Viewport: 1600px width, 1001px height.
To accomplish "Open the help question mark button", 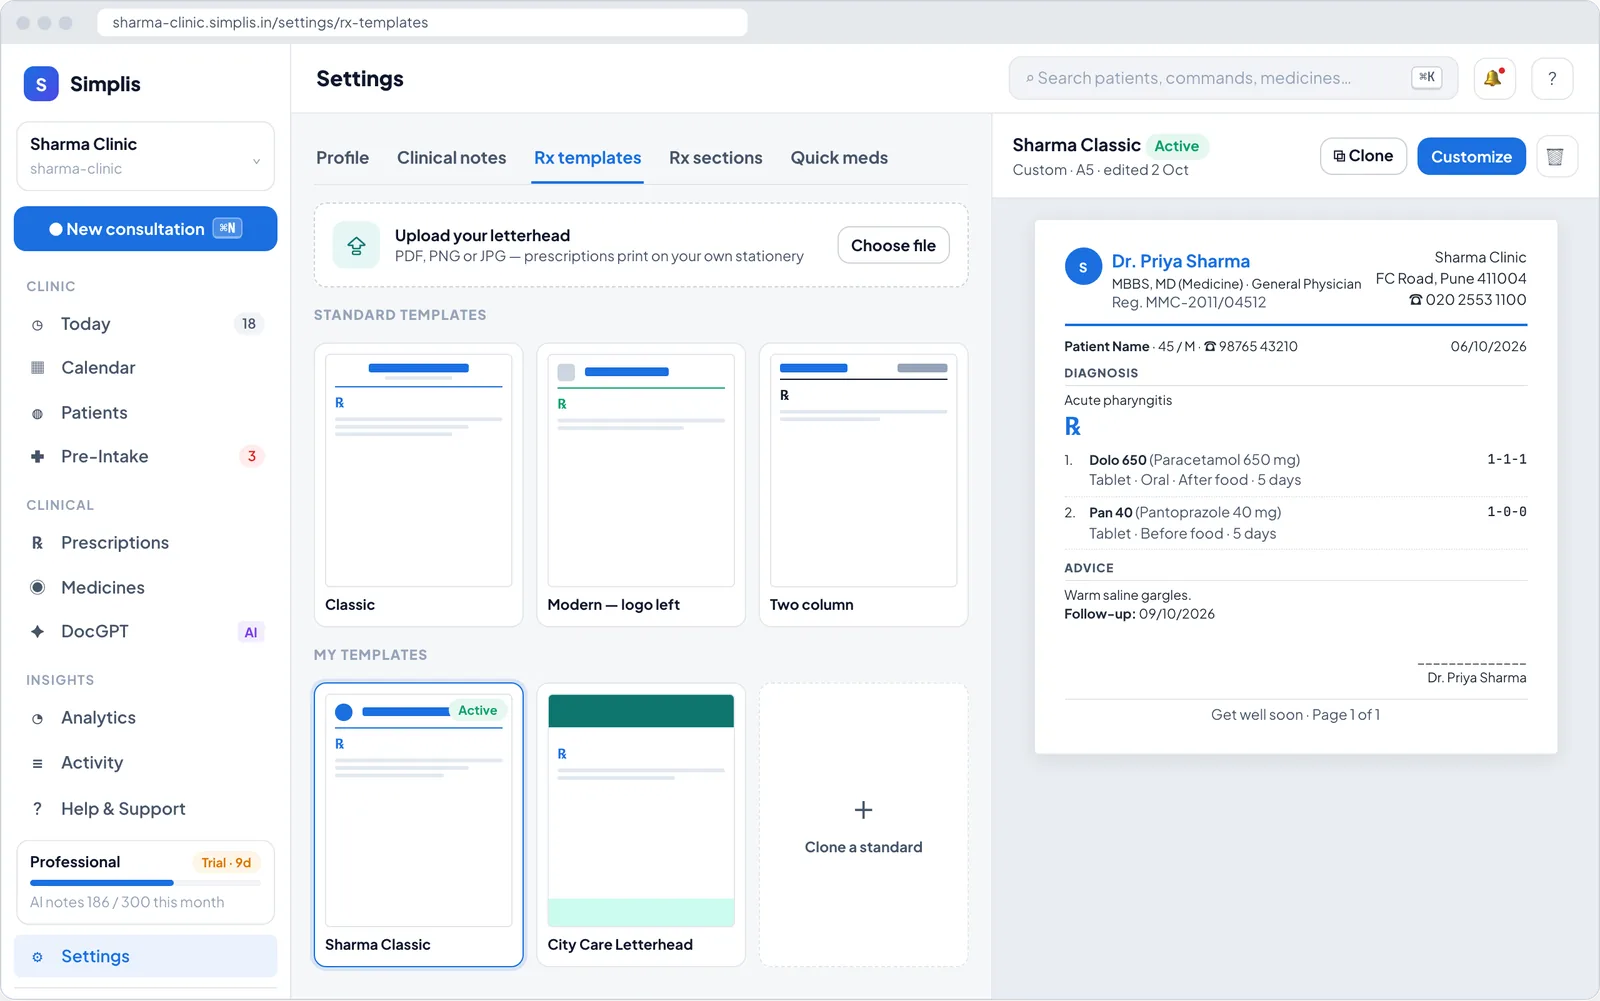I will coord(1552,78).
